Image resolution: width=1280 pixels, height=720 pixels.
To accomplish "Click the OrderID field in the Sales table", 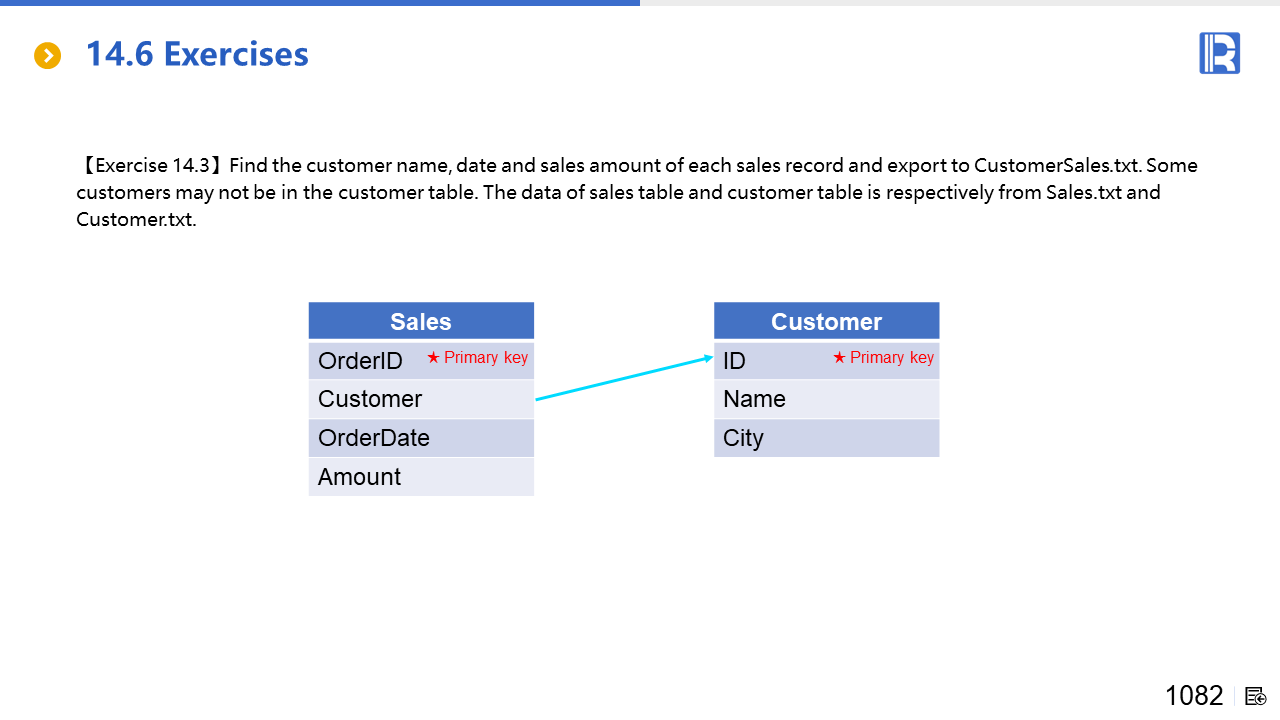I will pos(360,361).
